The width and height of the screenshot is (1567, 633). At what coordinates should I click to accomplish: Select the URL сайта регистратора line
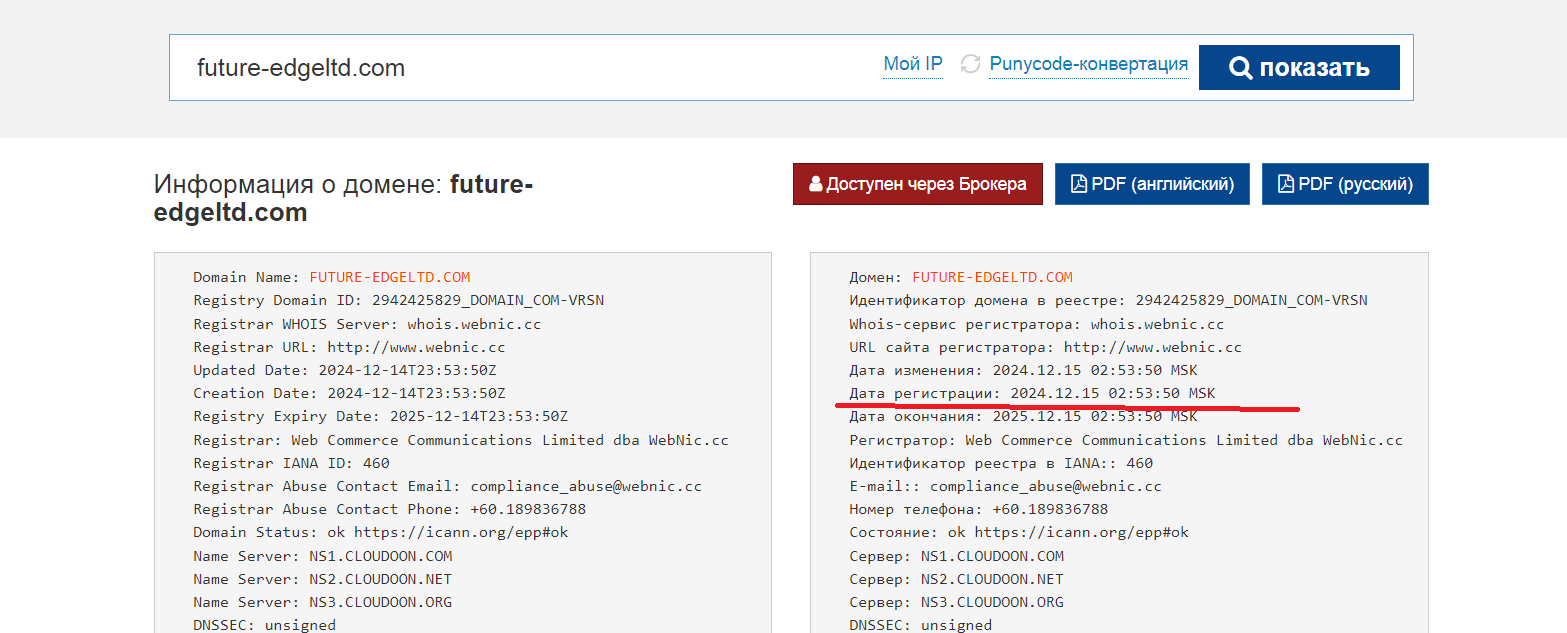click(x=1045, y=347)
